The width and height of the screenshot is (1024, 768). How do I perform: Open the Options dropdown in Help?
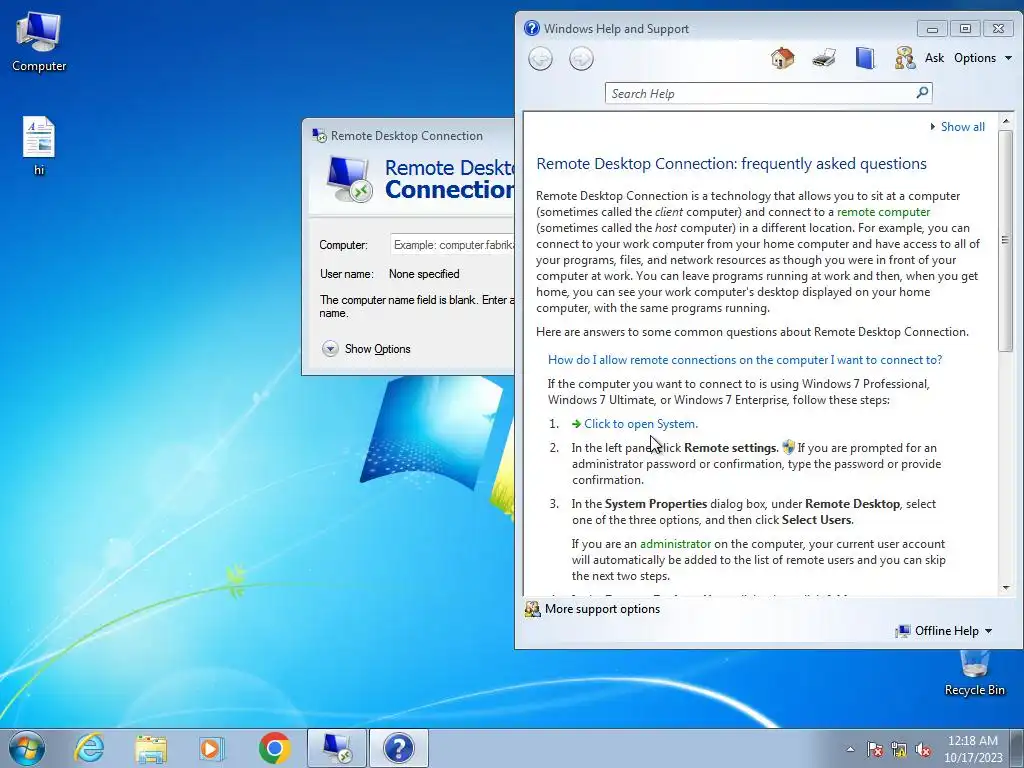(983, 58)
